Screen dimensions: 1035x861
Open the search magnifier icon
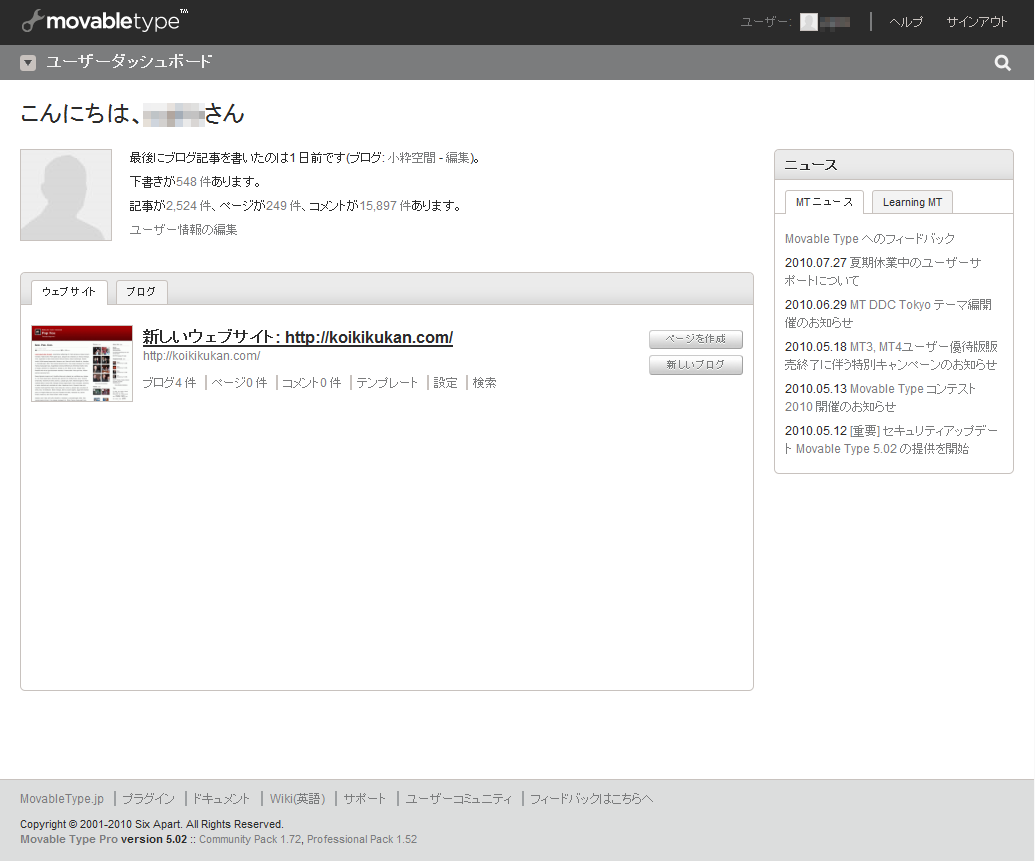[1003, 63]
